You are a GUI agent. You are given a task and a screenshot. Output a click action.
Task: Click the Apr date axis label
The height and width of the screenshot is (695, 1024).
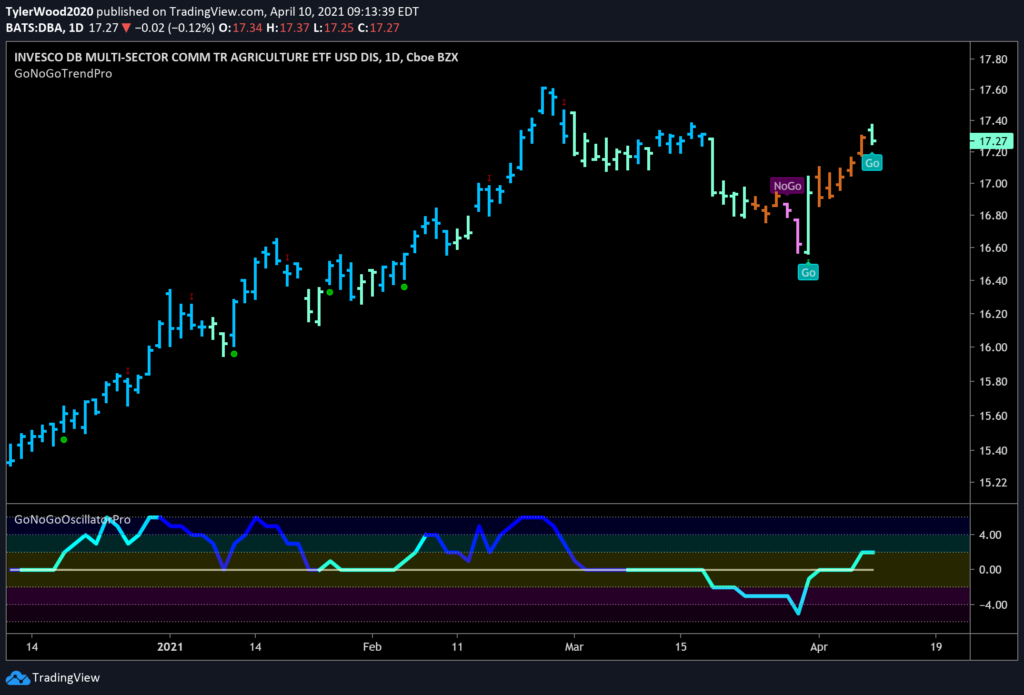pos(818,647)
